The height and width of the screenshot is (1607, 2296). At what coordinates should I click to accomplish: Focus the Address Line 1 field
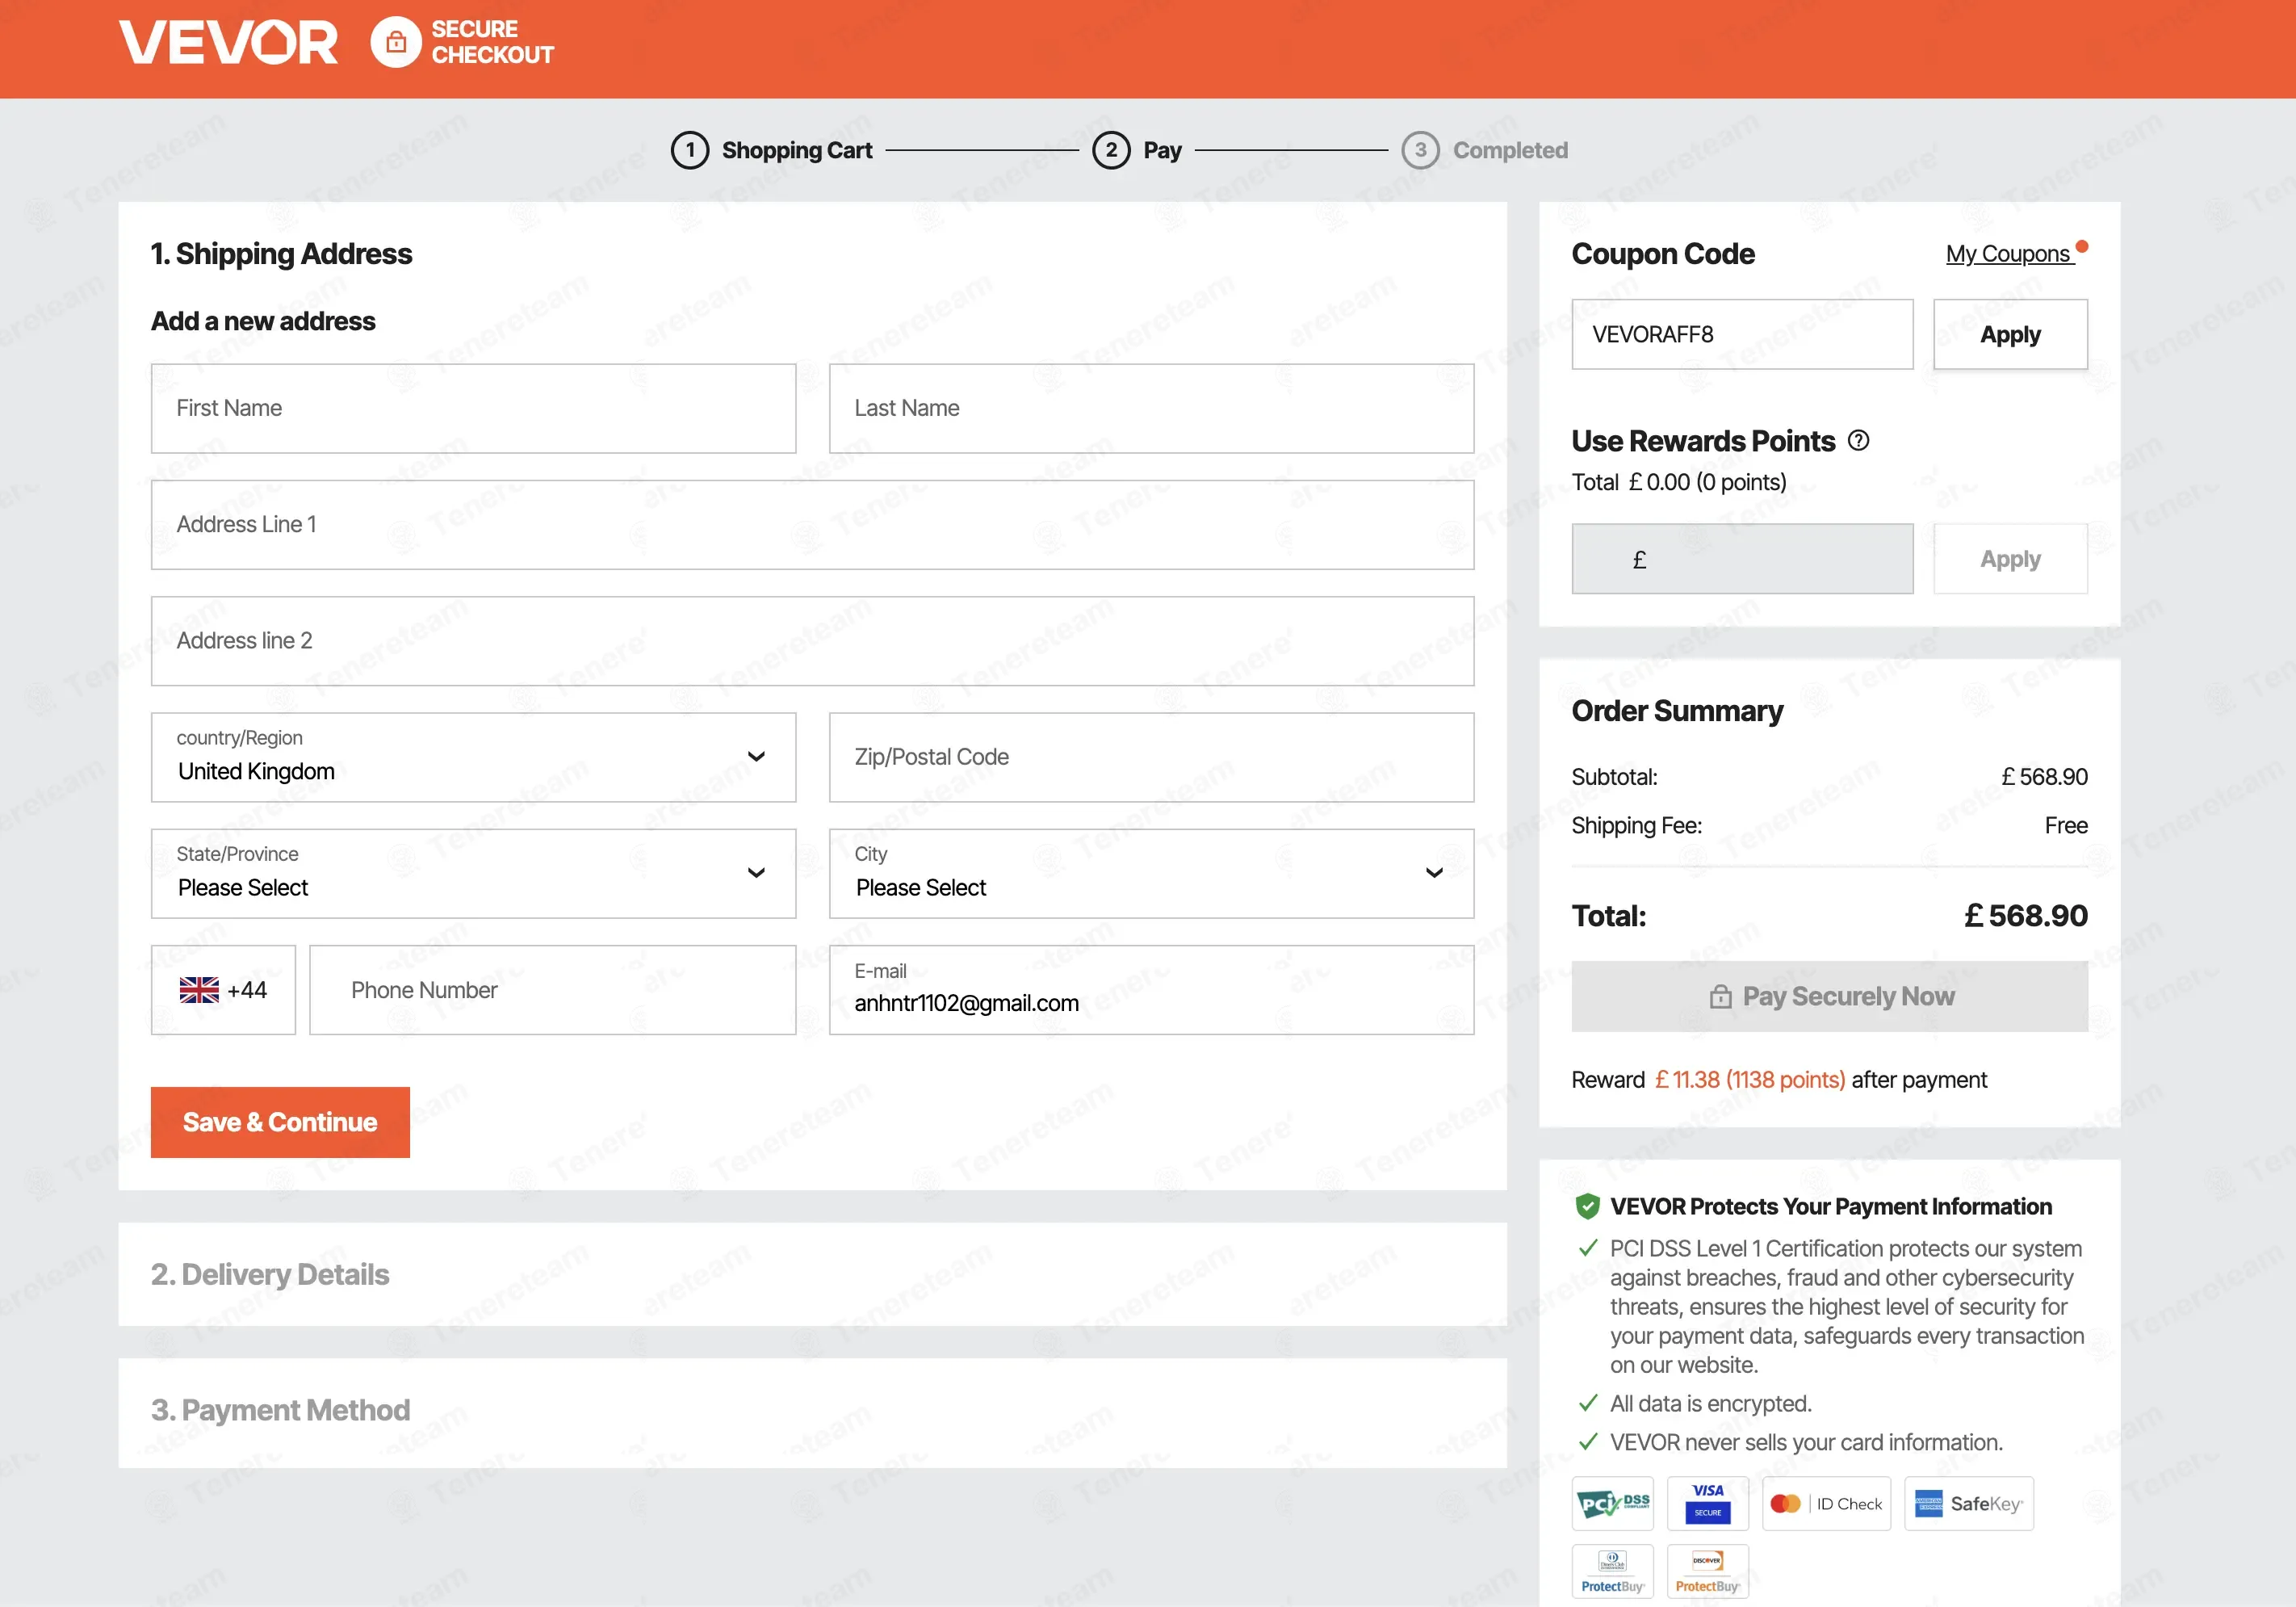coord(812,525)
